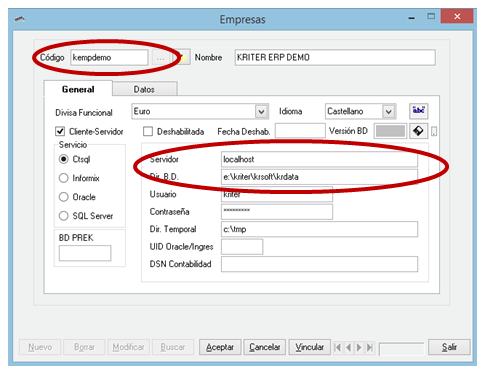Click the record number box near Salir
The image size is (489, 372).
(x=401, y=349)
